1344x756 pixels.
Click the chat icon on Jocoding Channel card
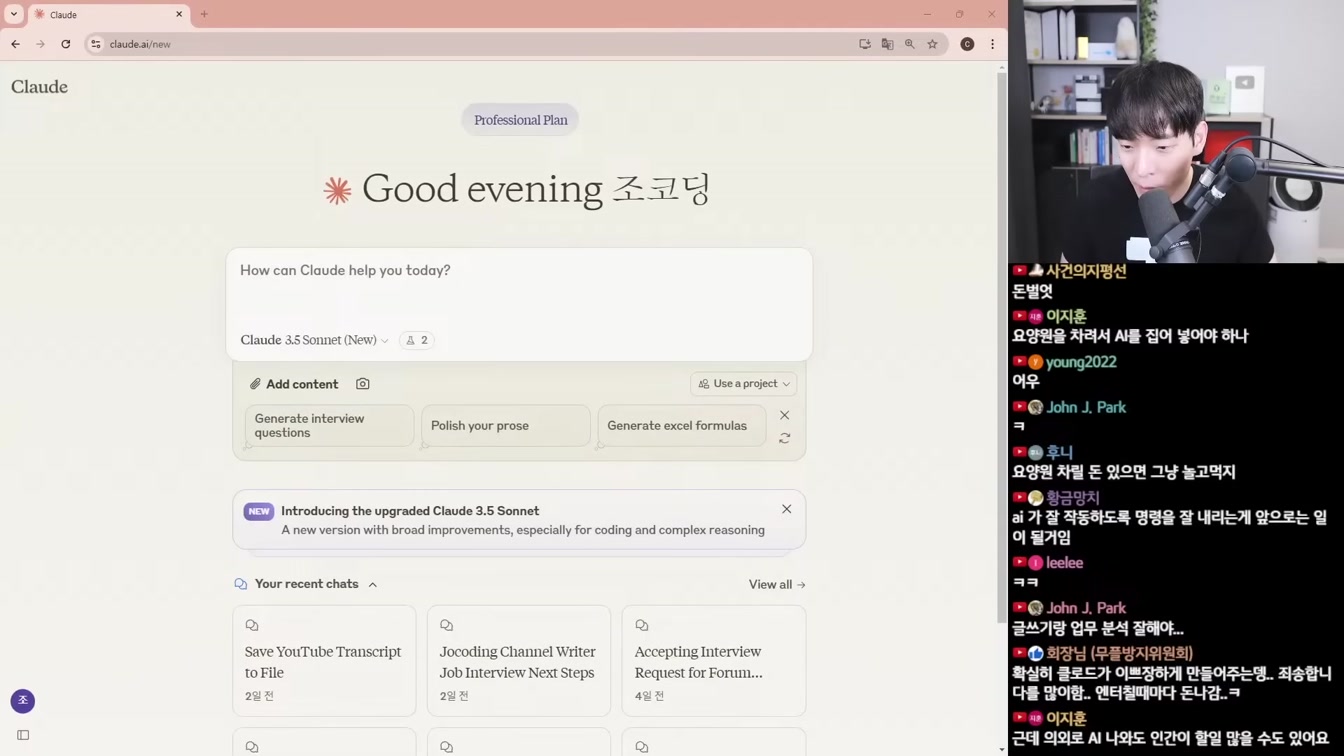coord(447,626)
